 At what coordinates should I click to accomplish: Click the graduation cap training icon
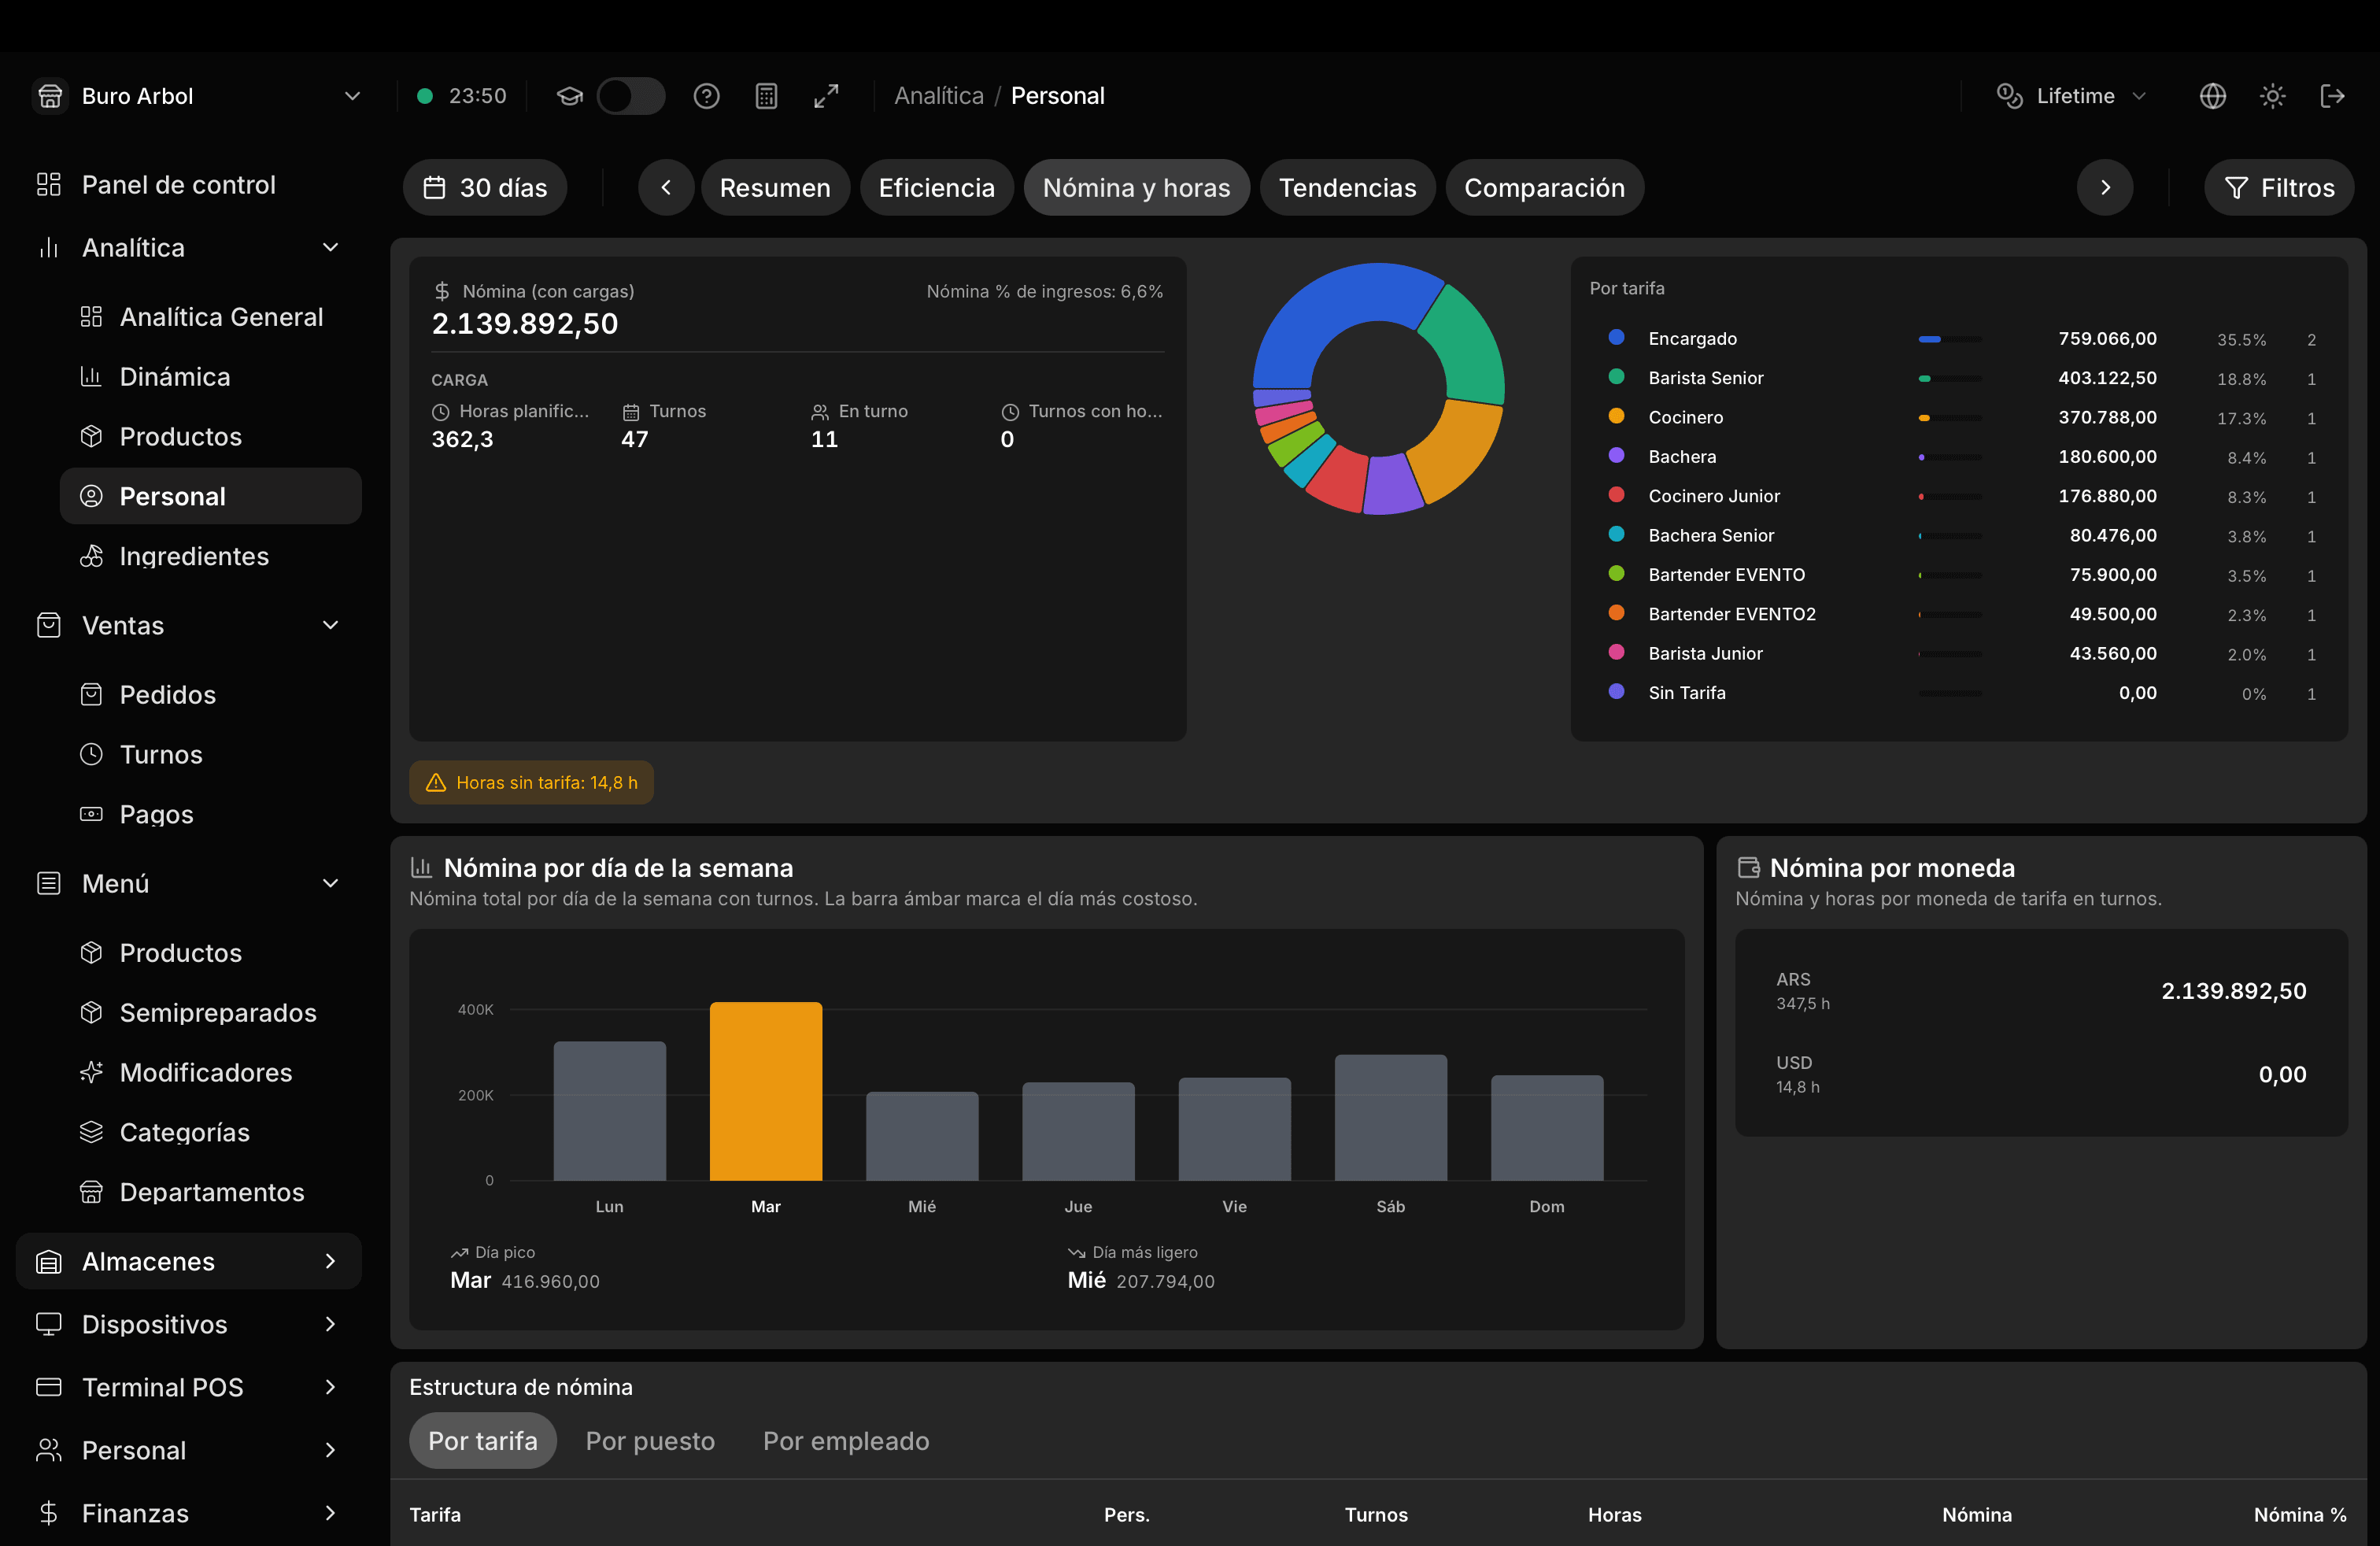[x=569, y=96]
